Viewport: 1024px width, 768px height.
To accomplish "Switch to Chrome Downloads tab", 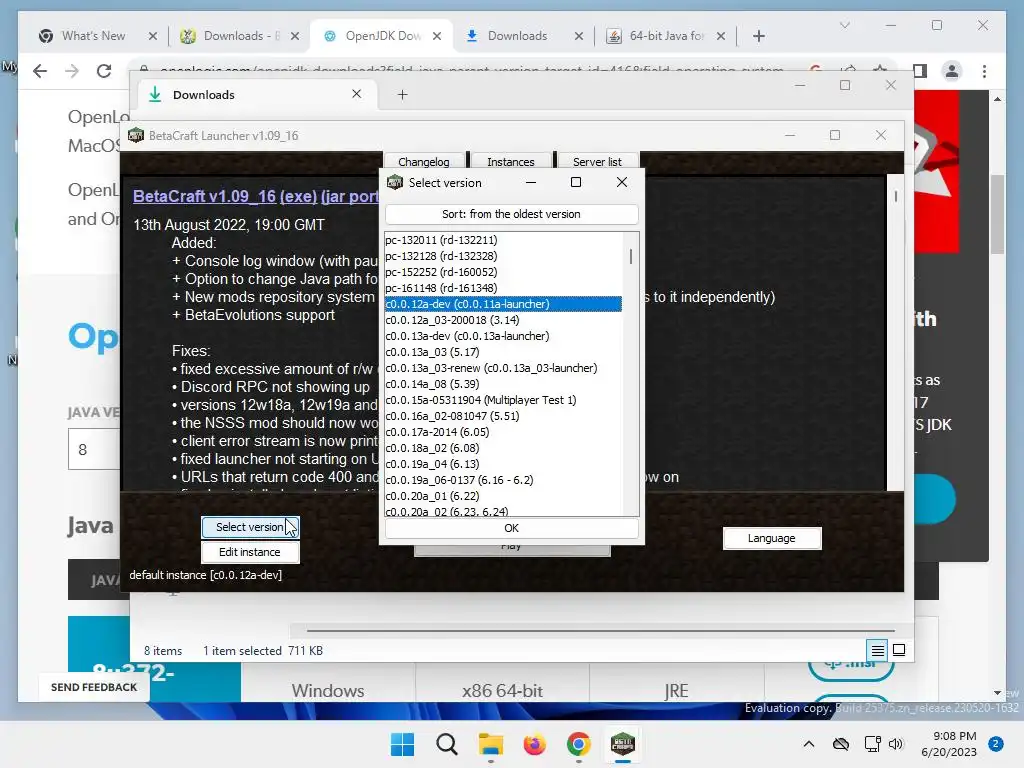I will [x=518, y=36].
